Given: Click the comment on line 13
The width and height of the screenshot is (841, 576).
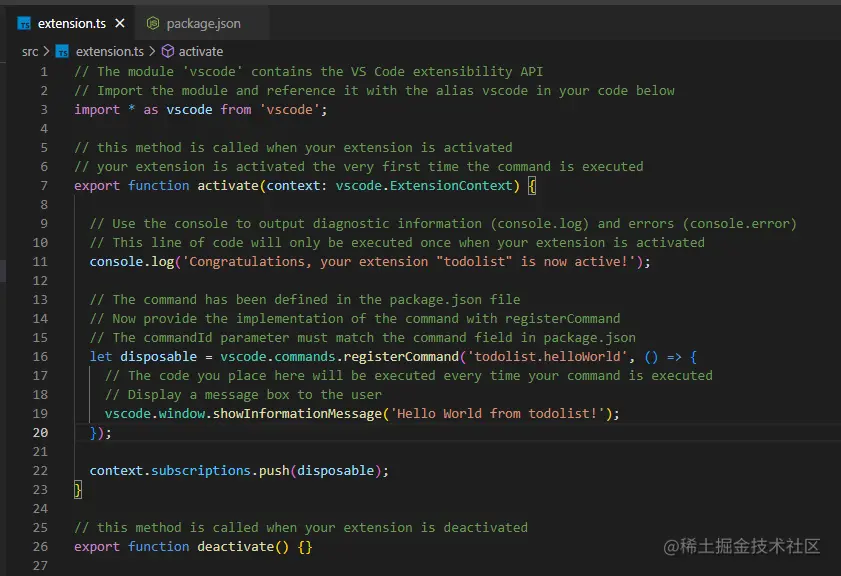Looking at the screenshot, I should tap(305, 299).
